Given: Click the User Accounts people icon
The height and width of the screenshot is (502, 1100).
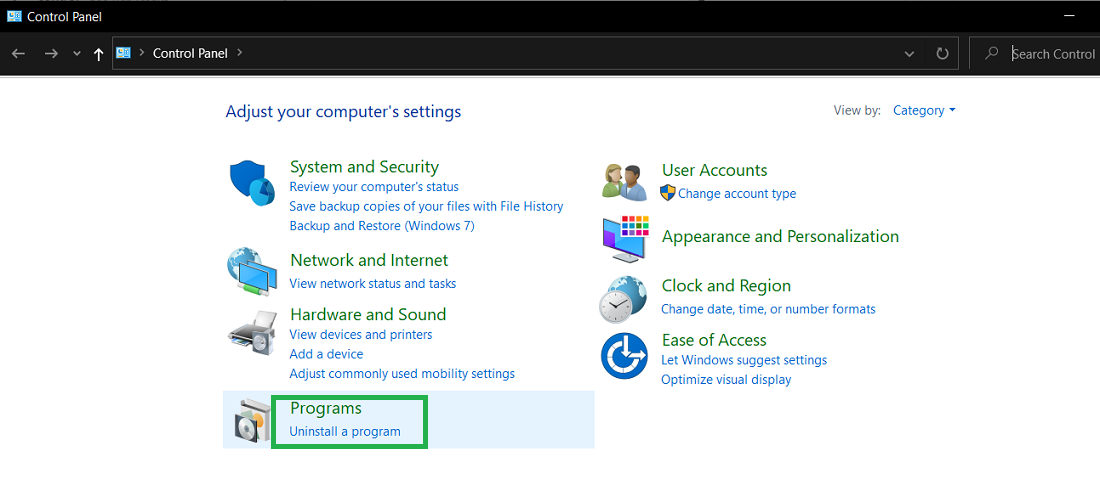Looking at the screenshot, I should coord(625,181).
